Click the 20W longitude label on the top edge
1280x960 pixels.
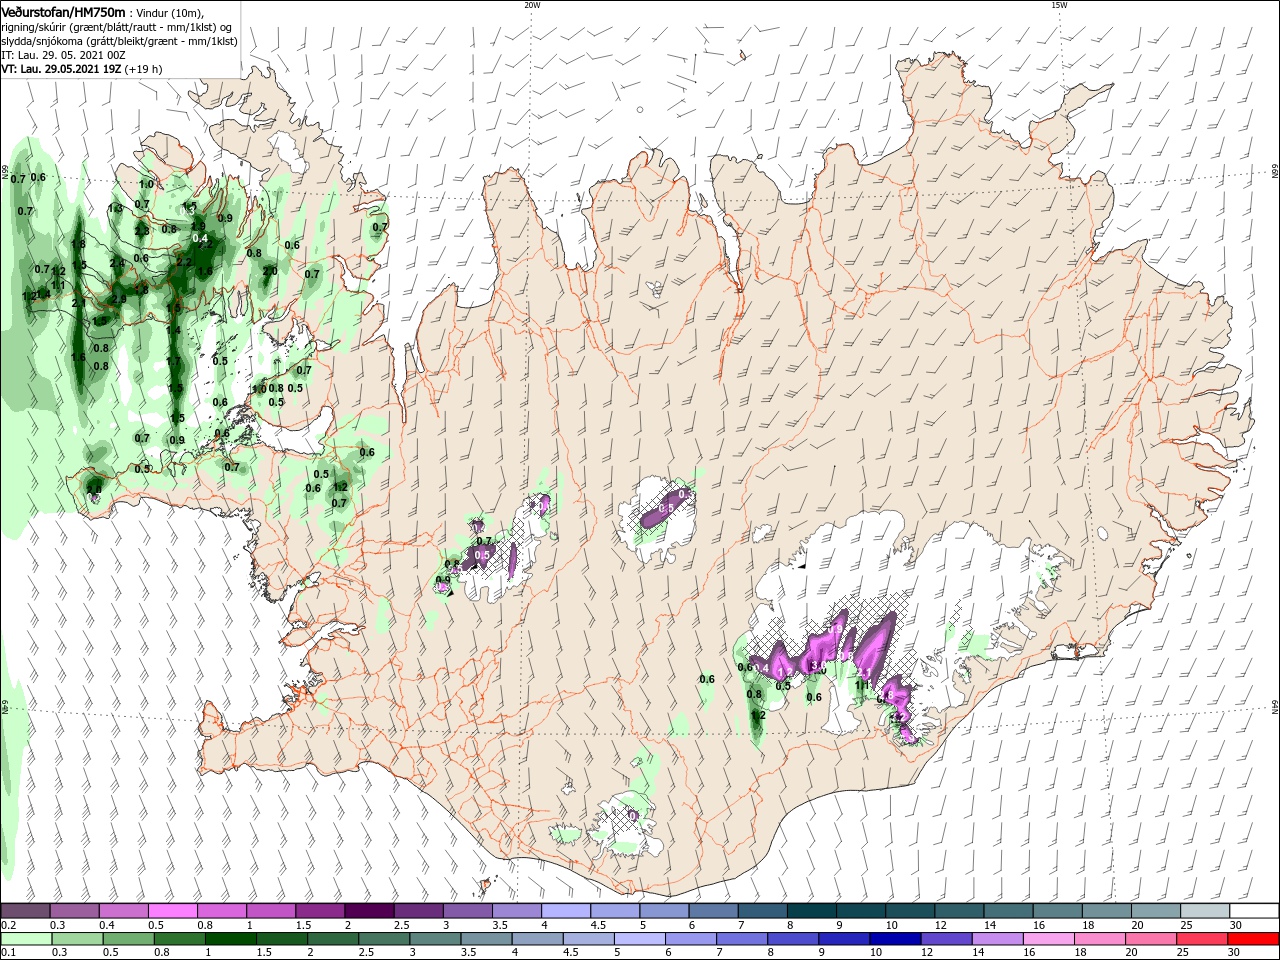(532, 5)
